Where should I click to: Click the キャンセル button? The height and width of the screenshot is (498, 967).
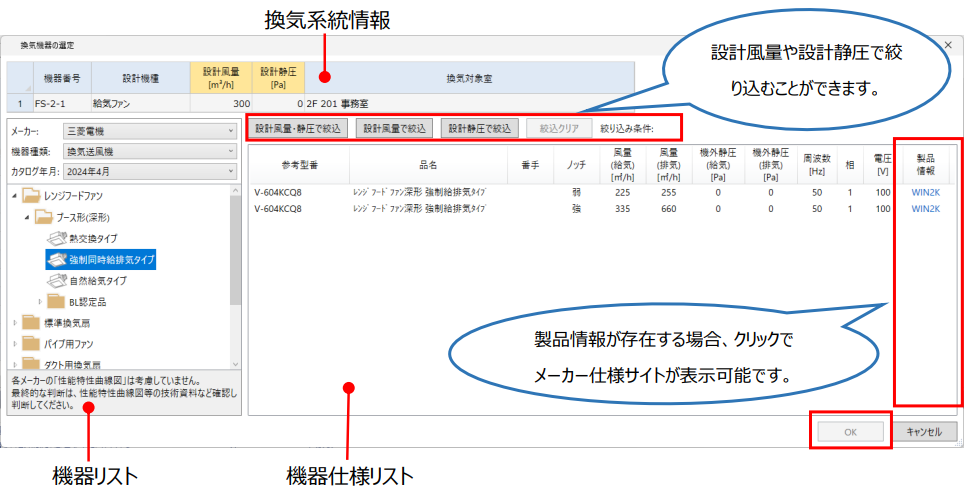point(923,431)
